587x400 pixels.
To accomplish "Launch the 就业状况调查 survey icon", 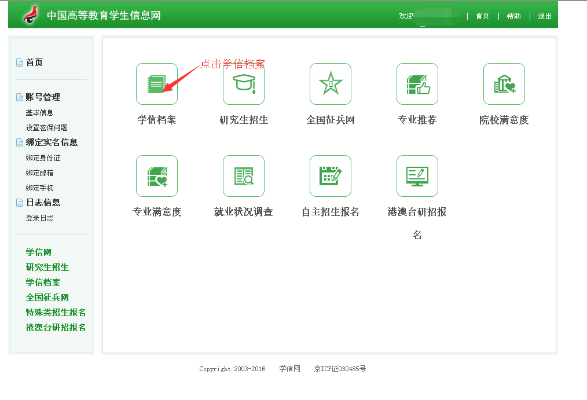I will [244, 176].
